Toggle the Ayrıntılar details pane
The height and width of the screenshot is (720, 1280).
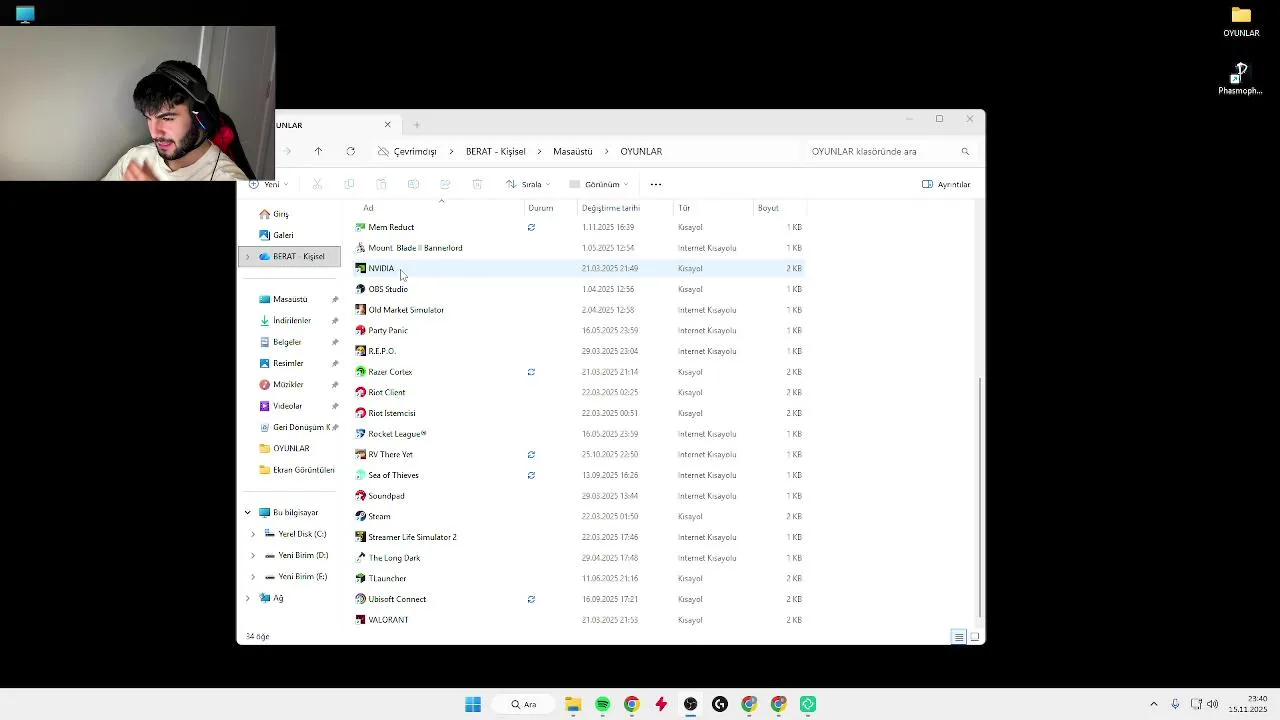(x=946, y=184)
